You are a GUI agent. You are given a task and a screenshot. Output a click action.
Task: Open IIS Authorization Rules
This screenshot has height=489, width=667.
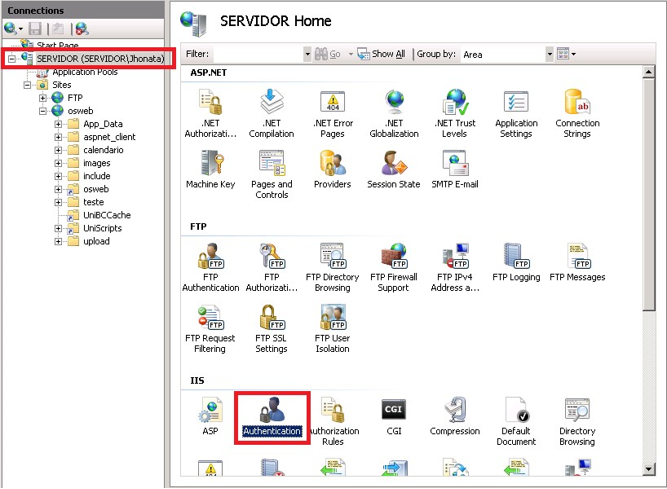pyautogui.click(x=334, y=421)
